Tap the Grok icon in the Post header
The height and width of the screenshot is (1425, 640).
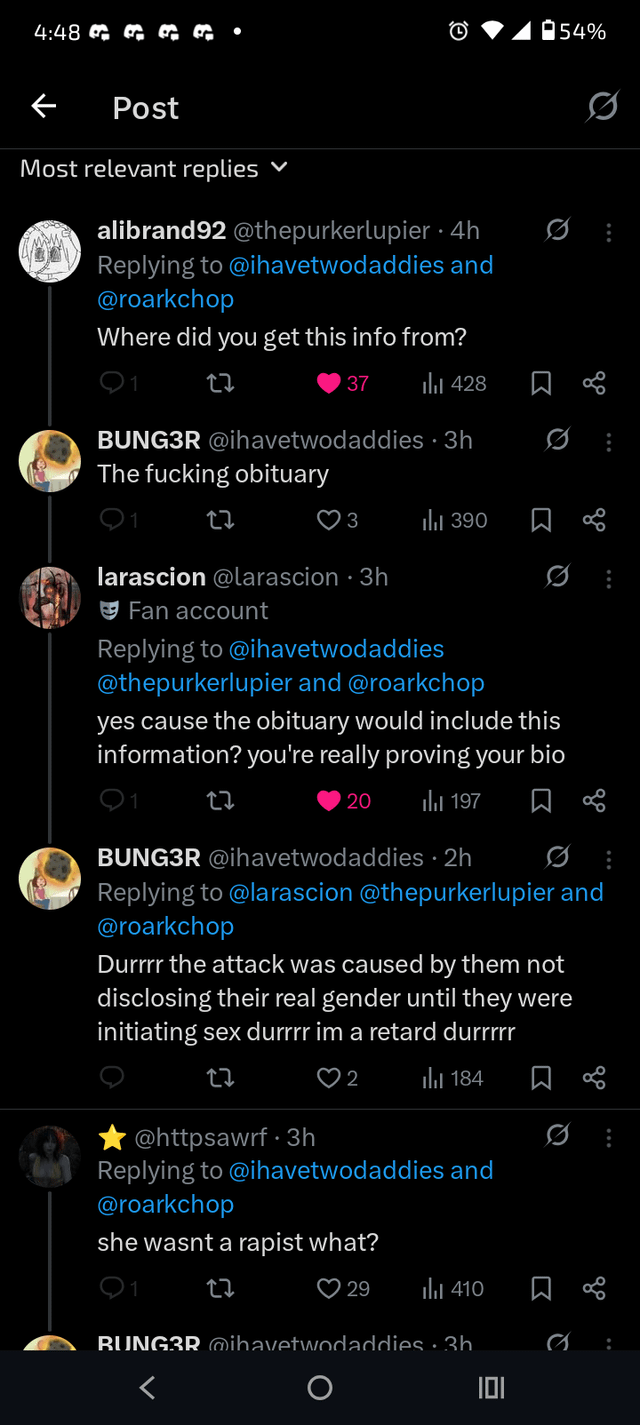[602, 106]
